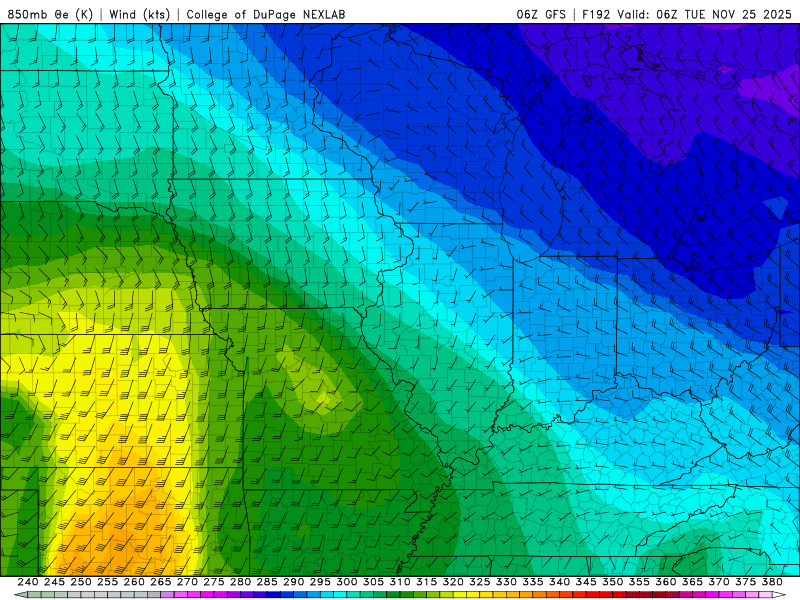
Task: Click the 265 color scale label
Action: [x=160, y=582]
